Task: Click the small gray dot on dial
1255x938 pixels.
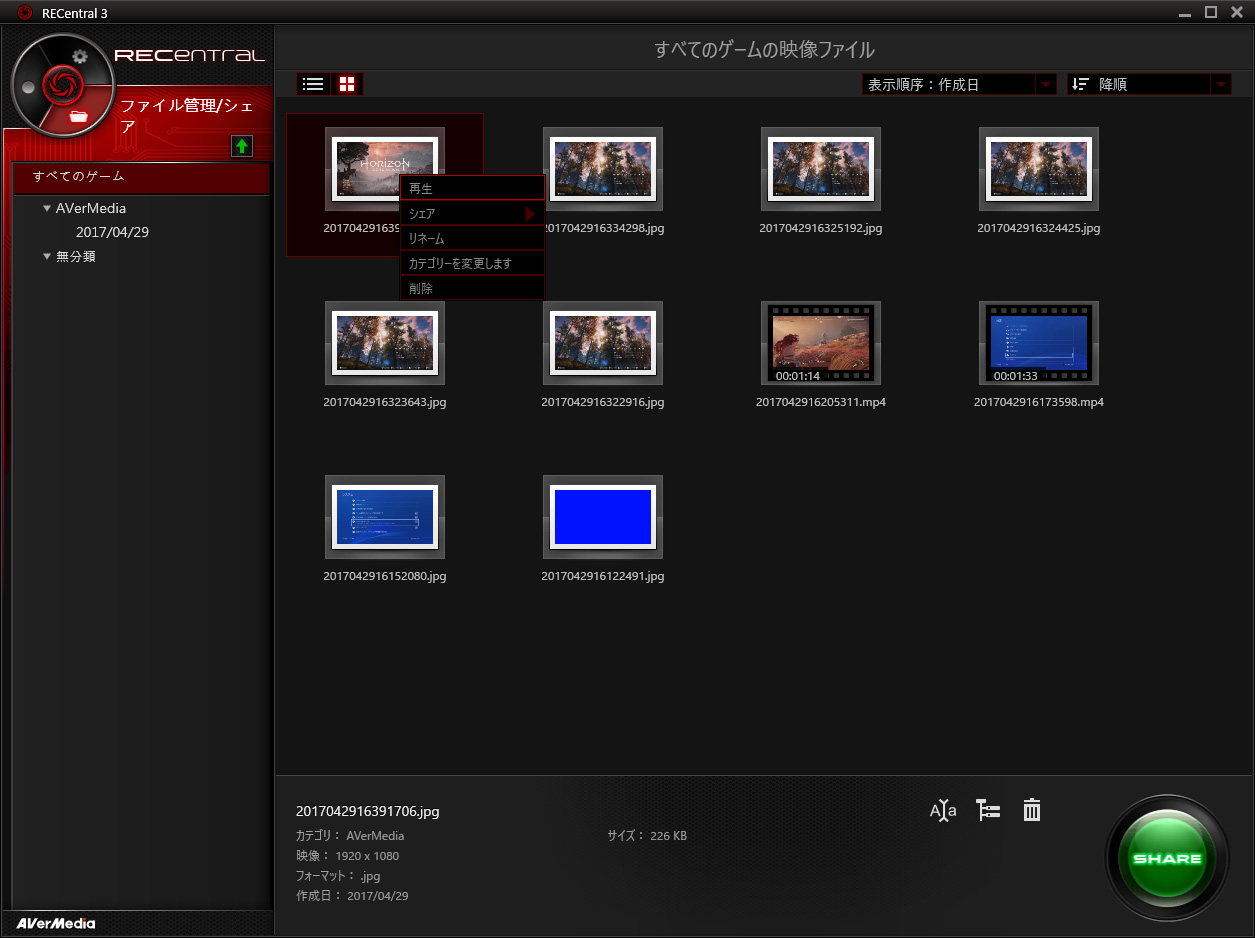Action: [x=27, y=87]
